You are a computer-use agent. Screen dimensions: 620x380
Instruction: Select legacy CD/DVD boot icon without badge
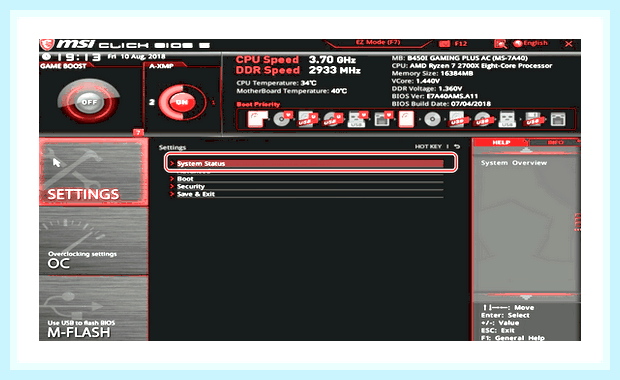click(432, 119)
